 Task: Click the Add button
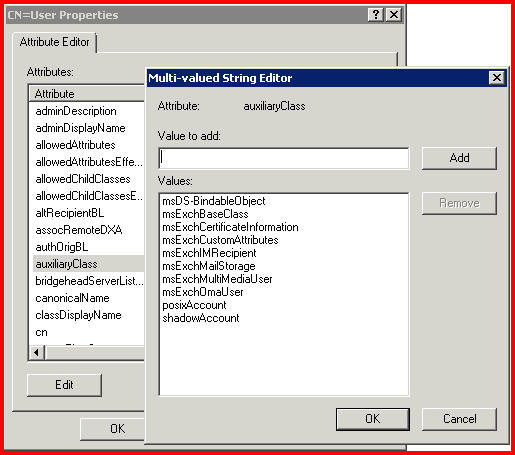(459, 158)
